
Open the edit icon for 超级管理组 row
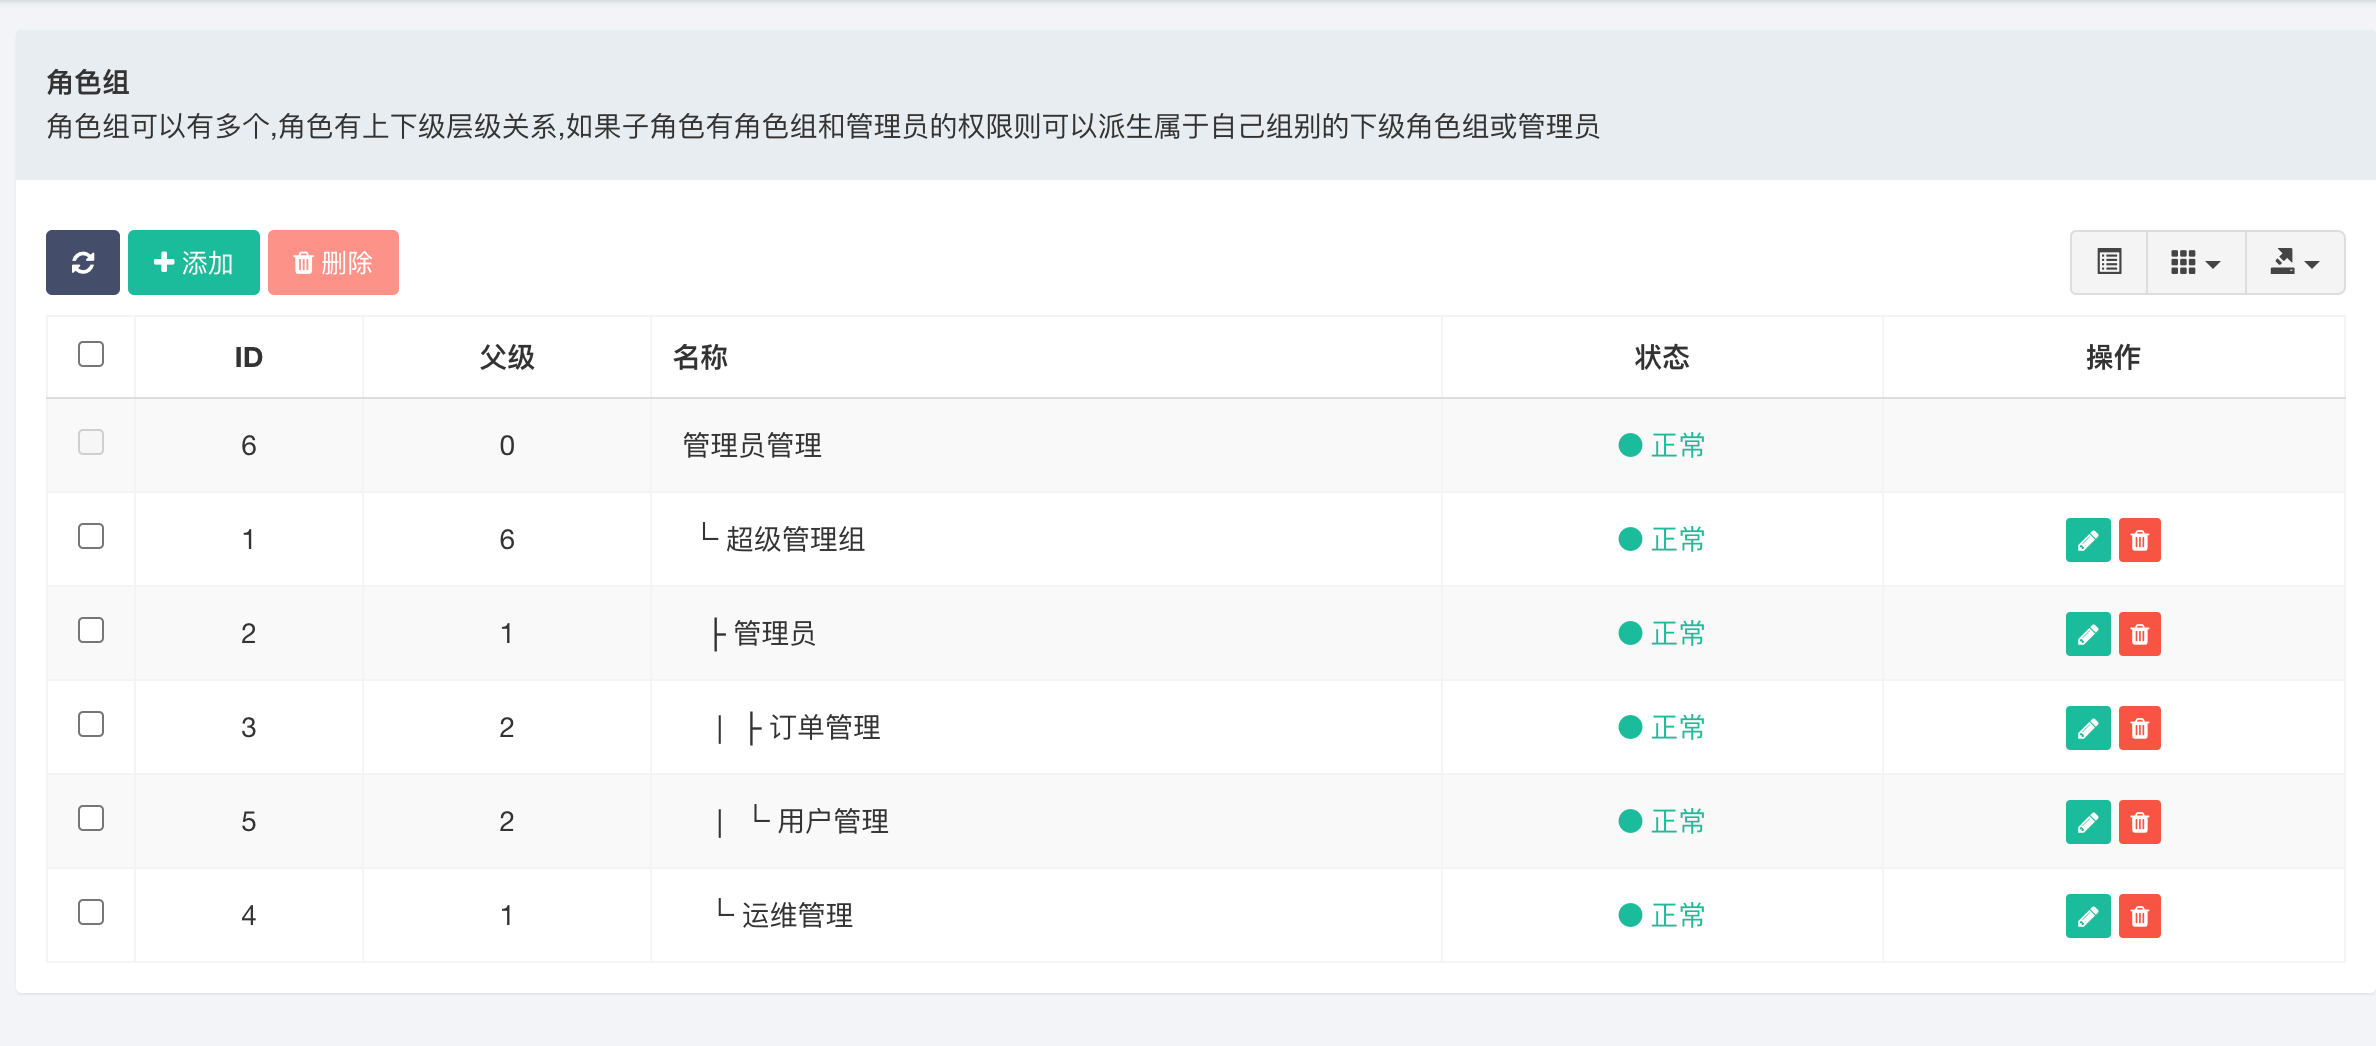pyautogui.click(x=2087, y=540)
